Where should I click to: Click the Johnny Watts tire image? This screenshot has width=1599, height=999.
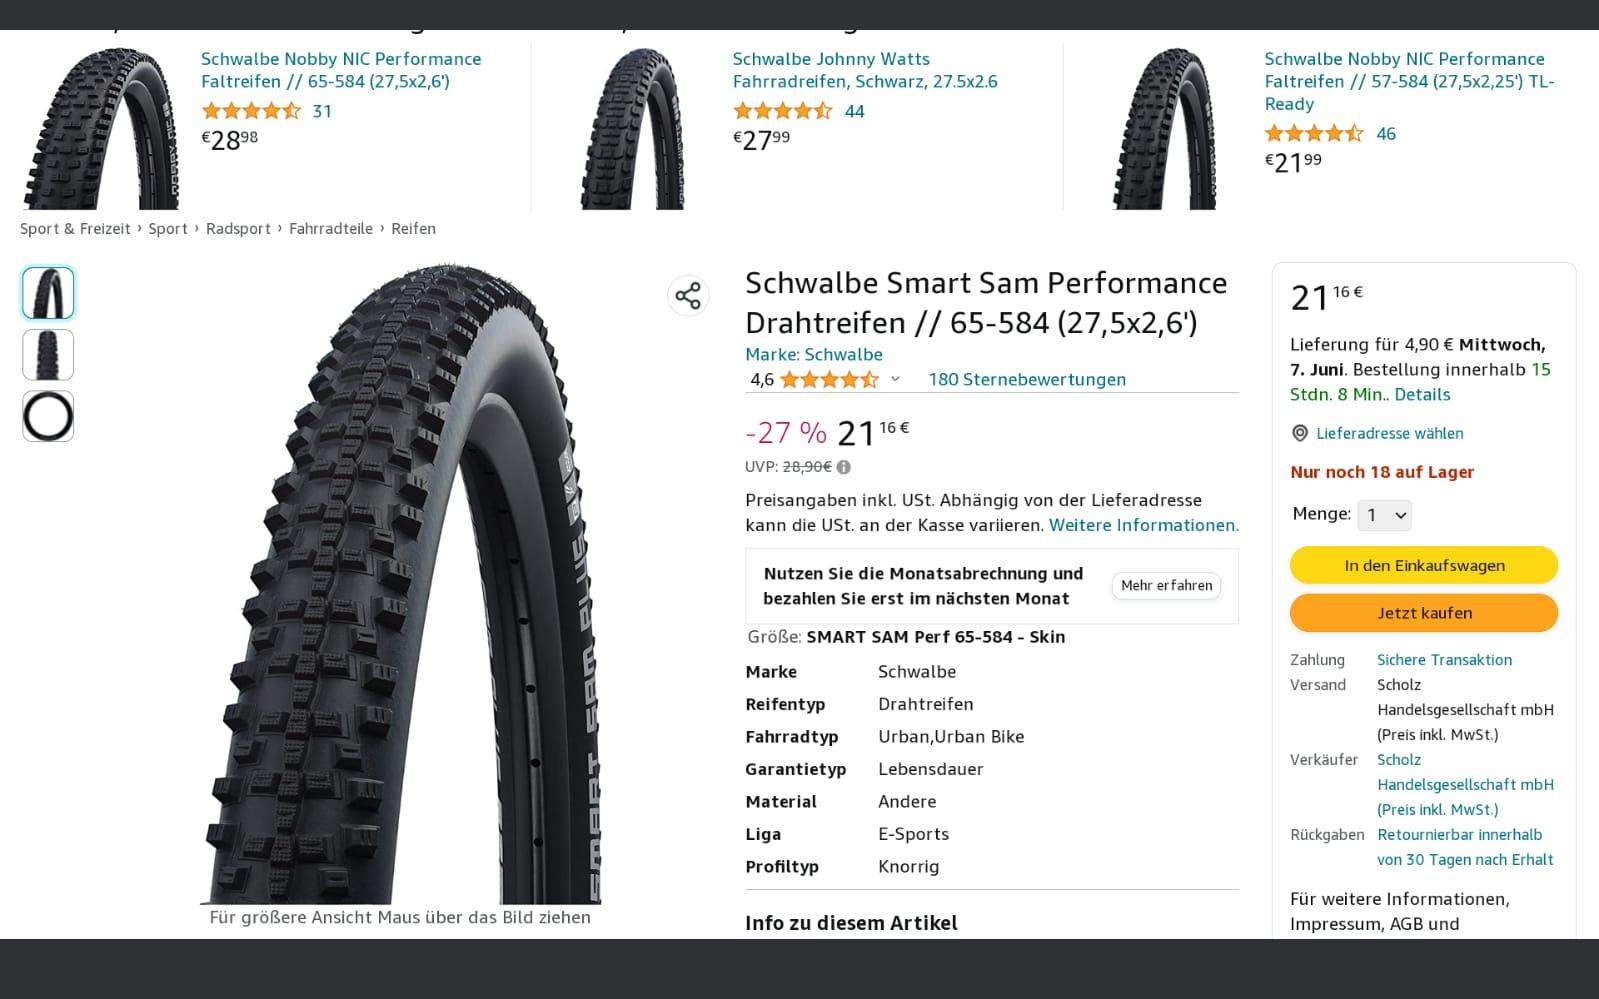[632, 128]
